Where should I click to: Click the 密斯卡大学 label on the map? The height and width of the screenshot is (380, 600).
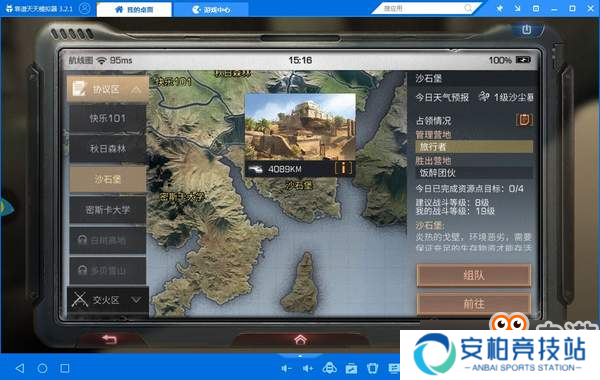(x=183, y=197)
